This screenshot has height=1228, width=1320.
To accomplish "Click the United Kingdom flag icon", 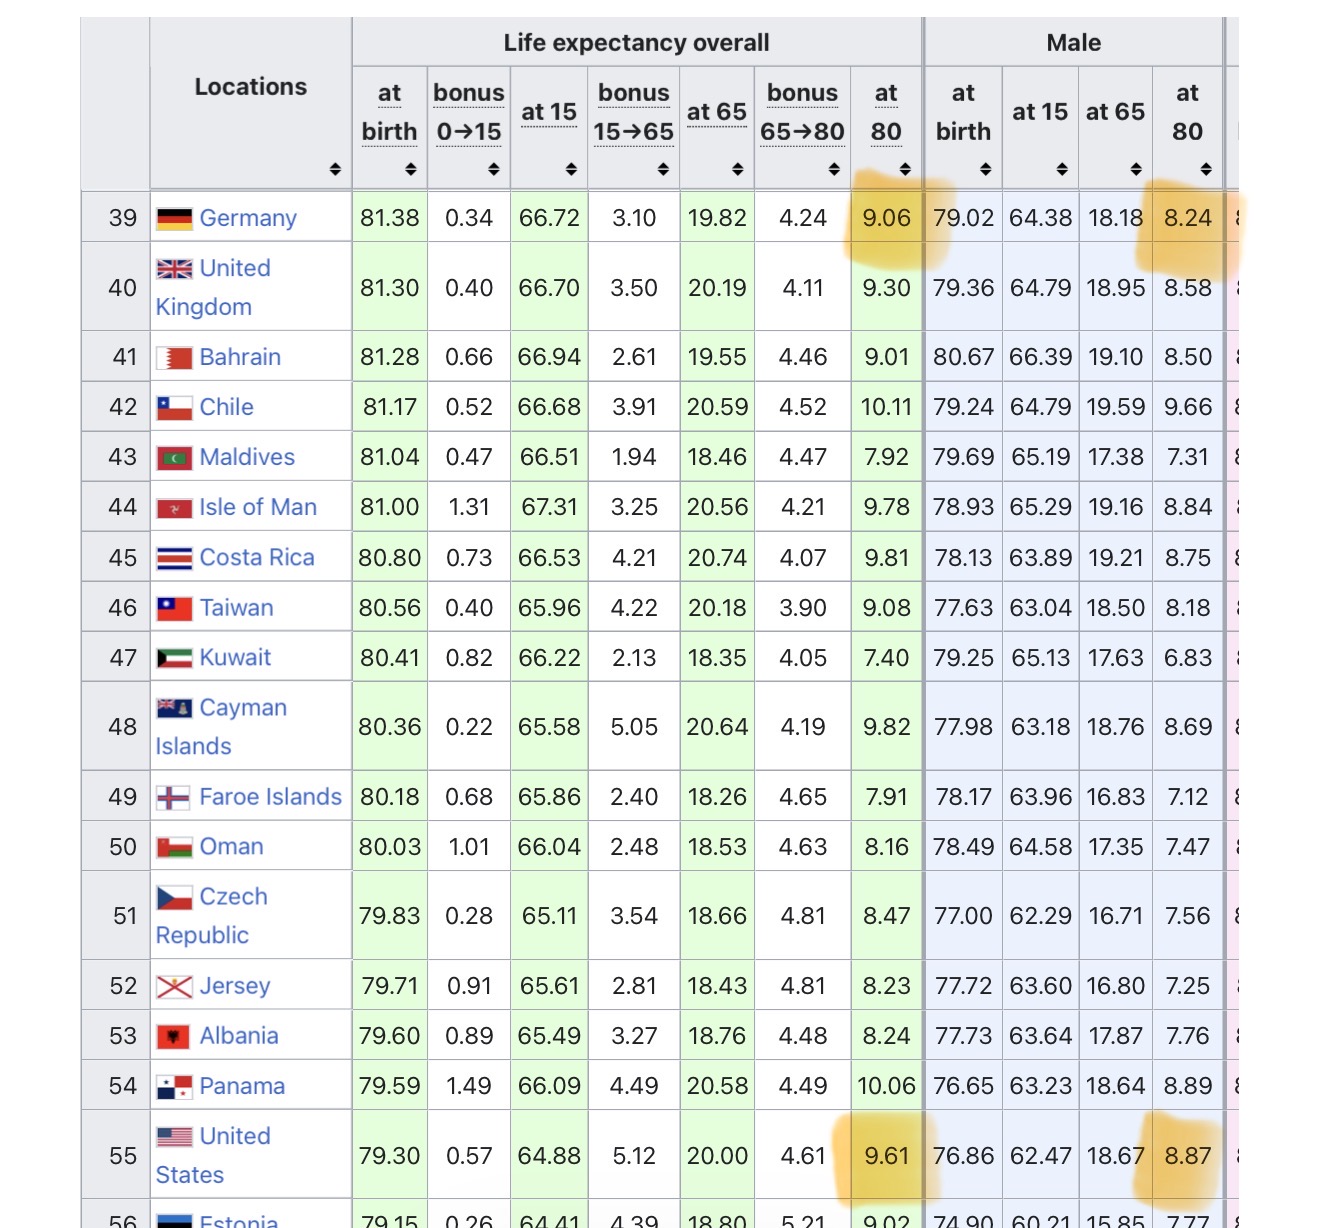I will (174, 269).
